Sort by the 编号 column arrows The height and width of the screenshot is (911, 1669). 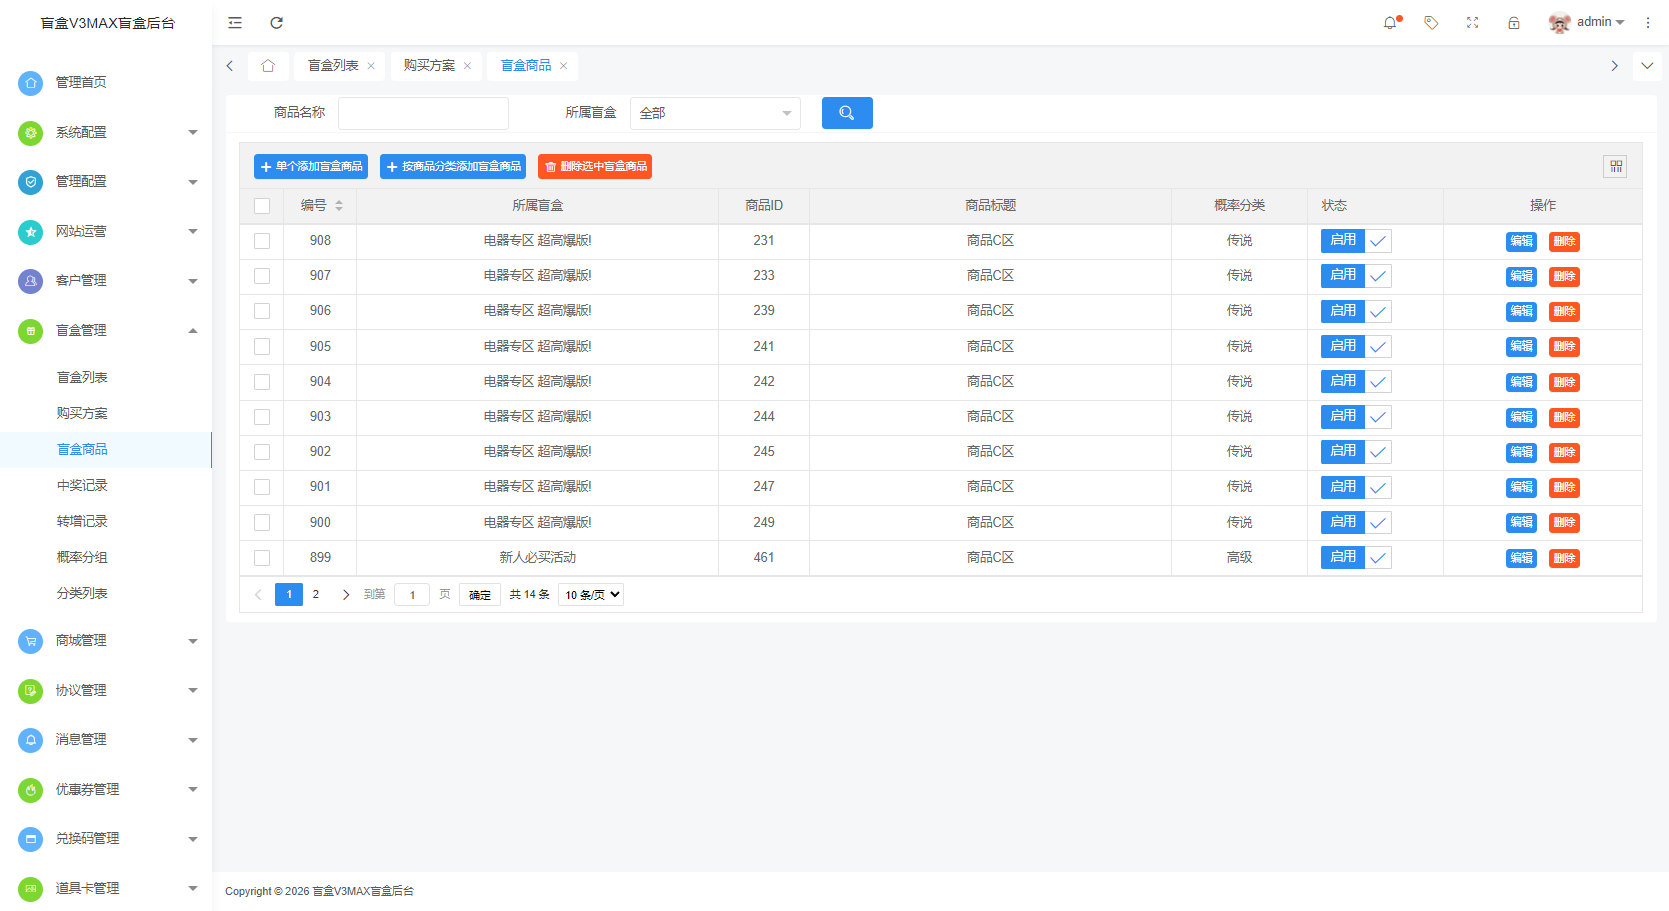(x=339, y=205)
